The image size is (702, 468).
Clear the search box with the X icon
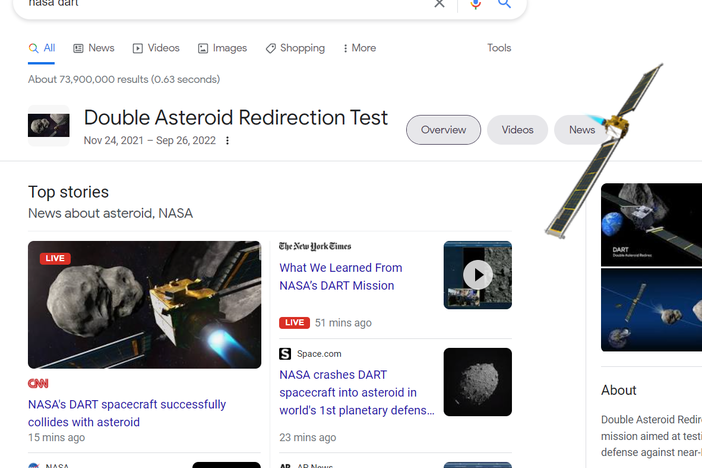click(x=439, y=4)
